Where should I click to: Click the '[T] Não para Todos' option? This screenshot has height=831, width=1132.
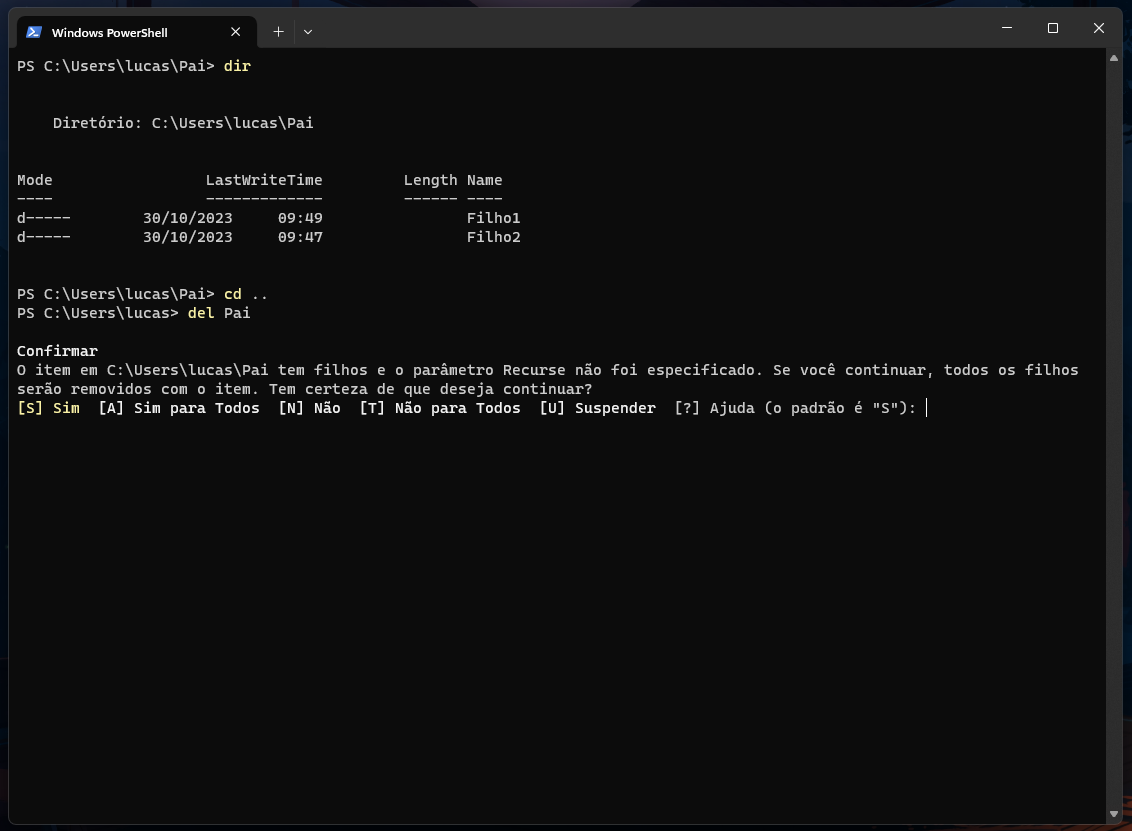(x=440, y=408)
